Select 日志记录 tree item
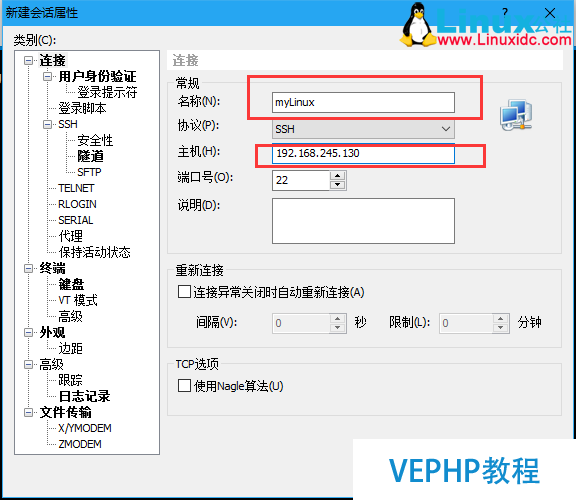The image size is (576, 500). pos(84,396)
